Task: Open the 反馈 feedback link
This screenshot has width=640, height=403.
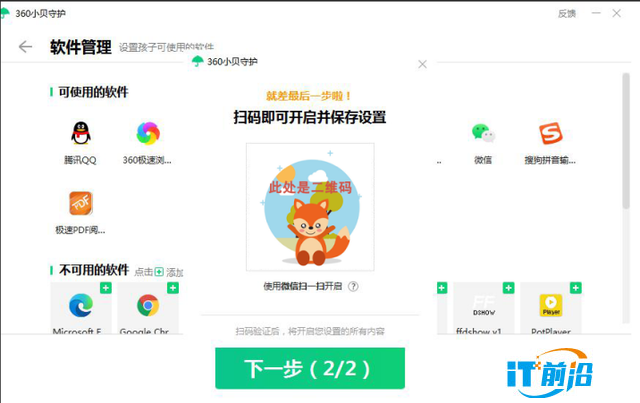Action: coord(567,13)
